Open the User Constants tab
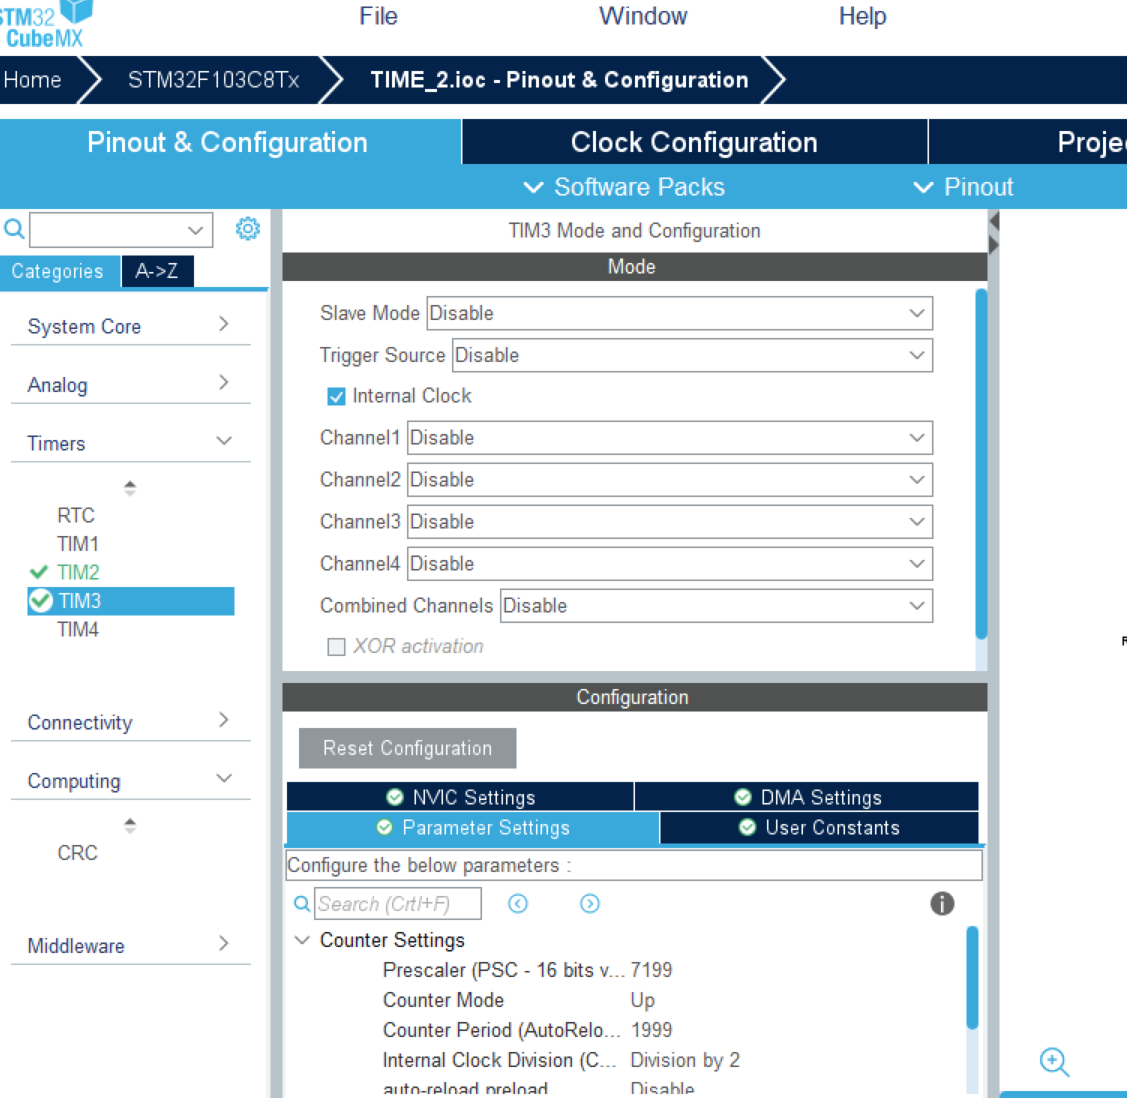The image size is (1127, 1098). 819,827
